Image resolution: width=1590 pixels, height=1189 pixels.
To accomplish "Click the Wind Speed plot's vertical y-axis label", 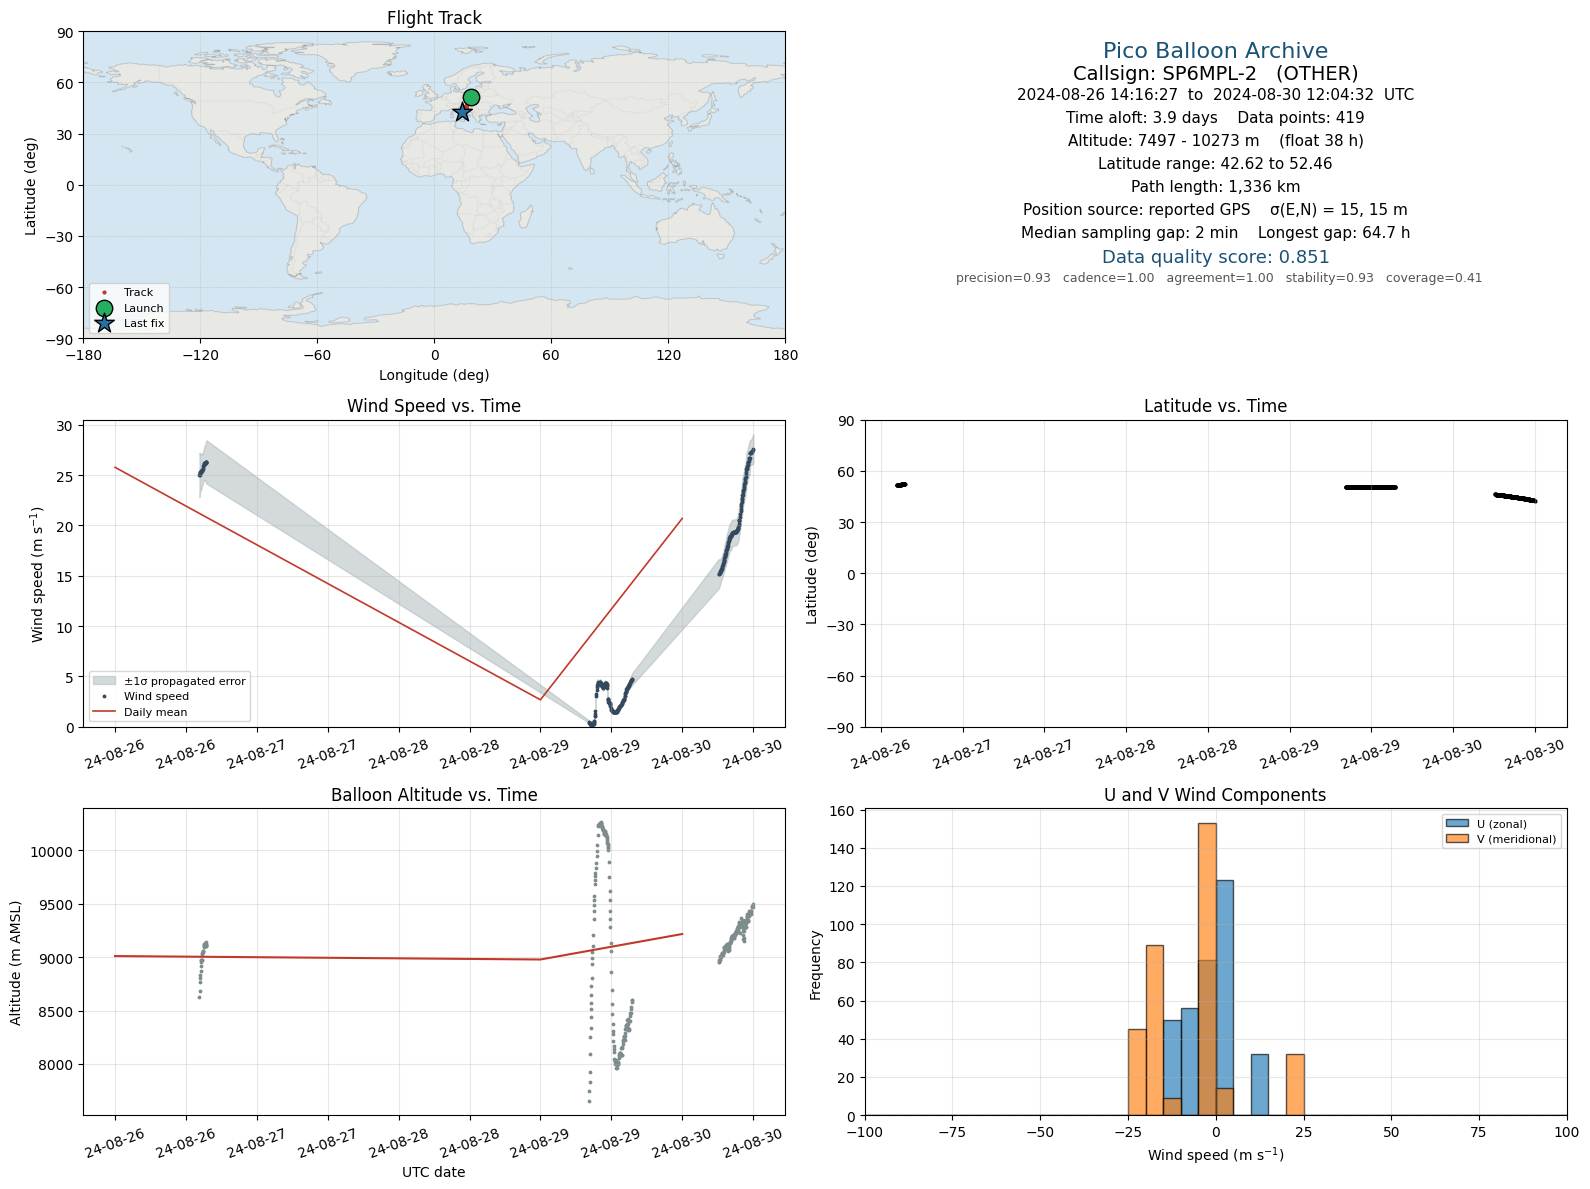I will coord(38,575).
